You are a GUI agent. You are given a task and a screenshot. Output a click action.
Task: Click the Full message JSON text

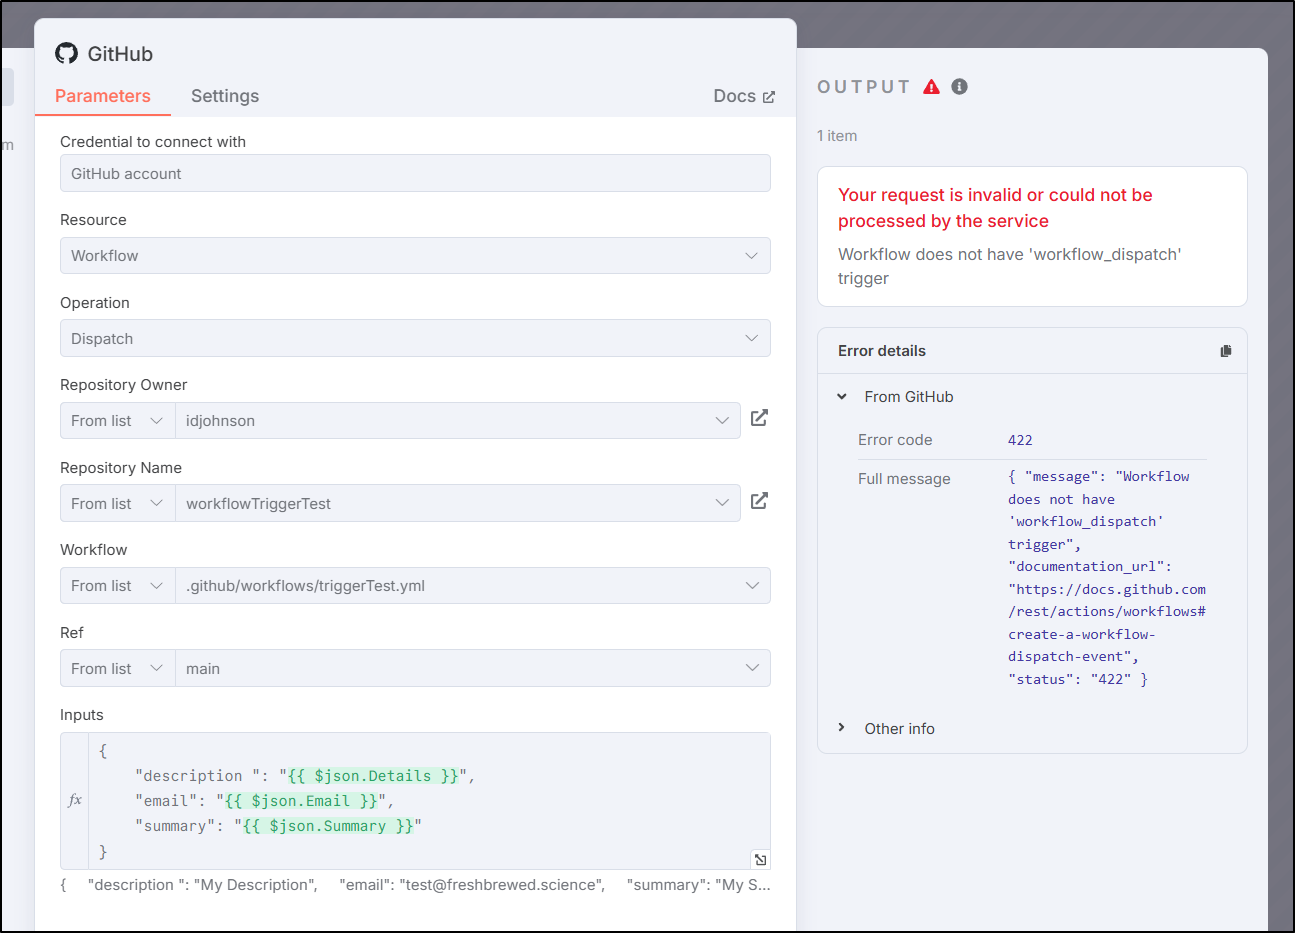pos(1107,578)
